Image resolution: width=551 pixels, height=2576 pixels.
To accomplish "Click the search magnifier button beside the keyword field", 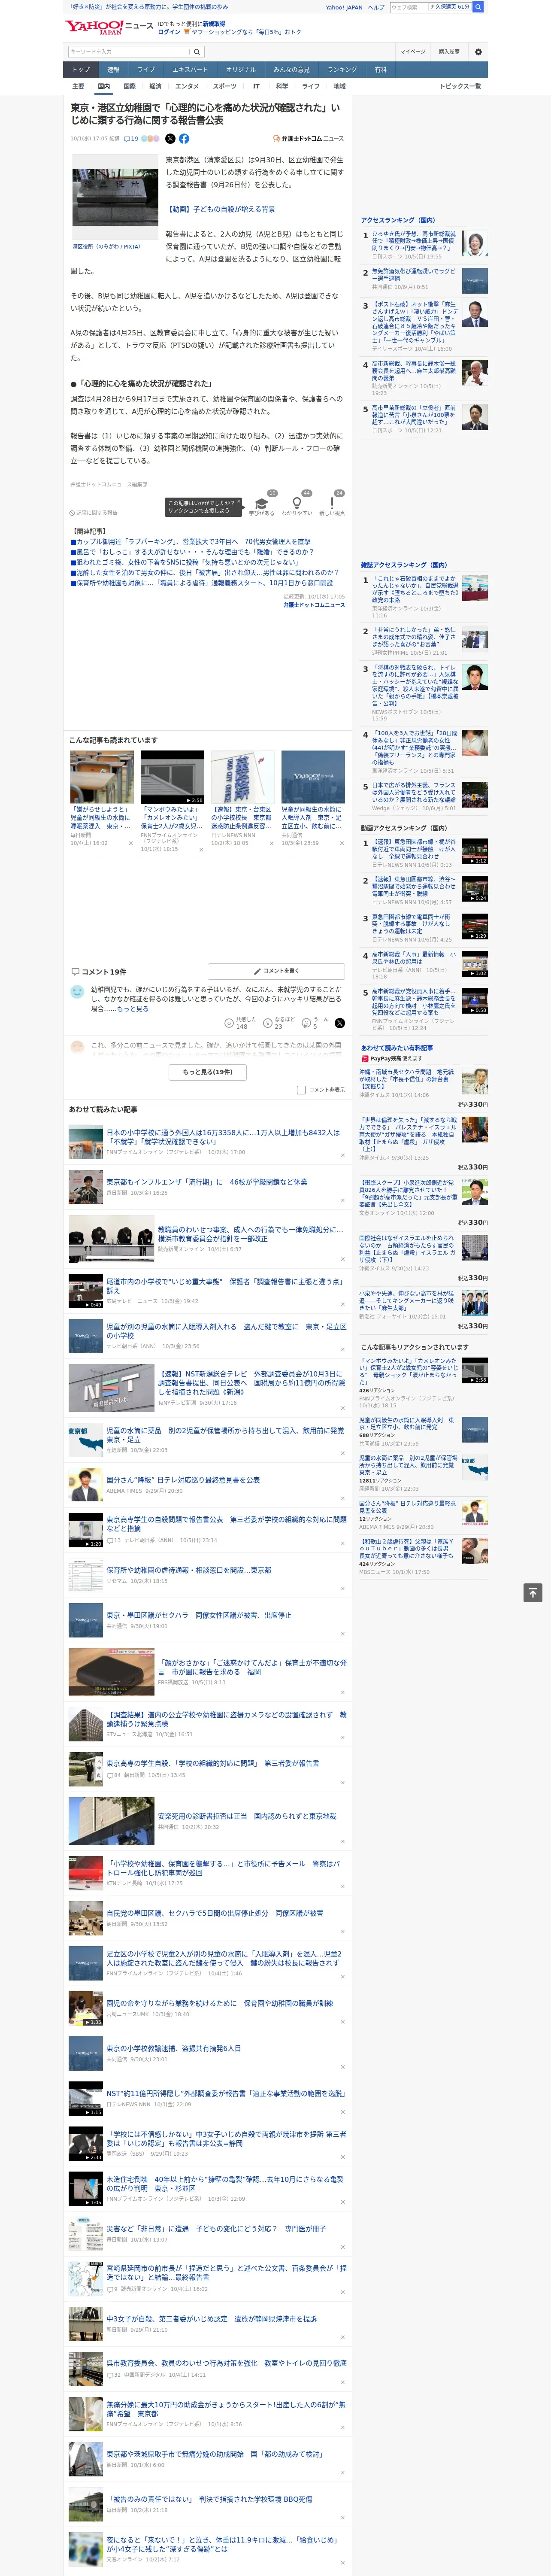I will [197, 52].
